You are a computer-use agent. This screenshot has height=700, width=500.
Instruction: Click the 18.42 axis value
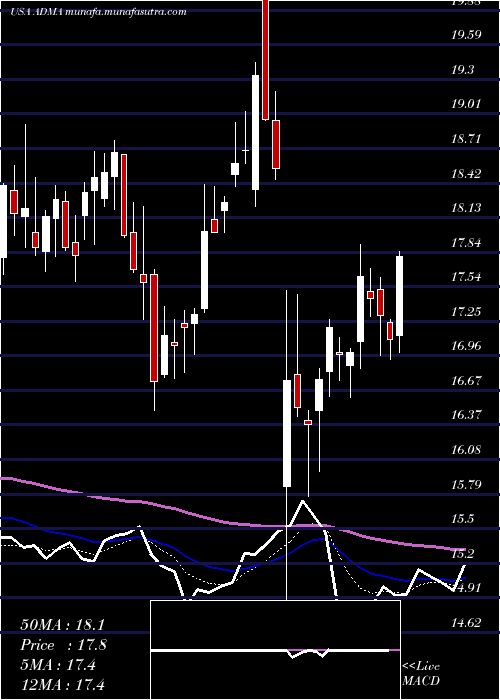click(x=468, y=173)
